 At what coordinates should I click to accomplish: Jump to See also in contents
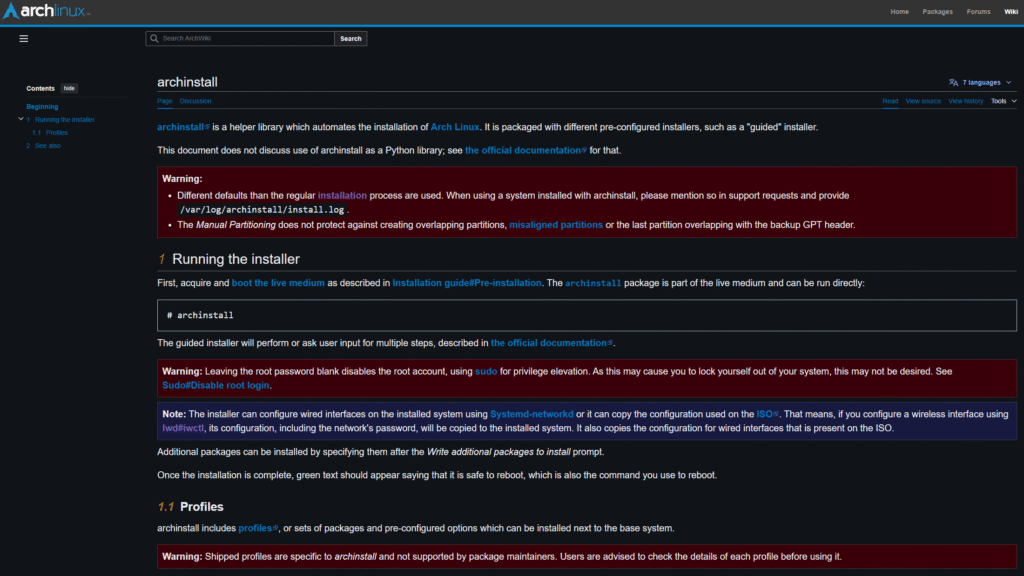click(47, 146)
